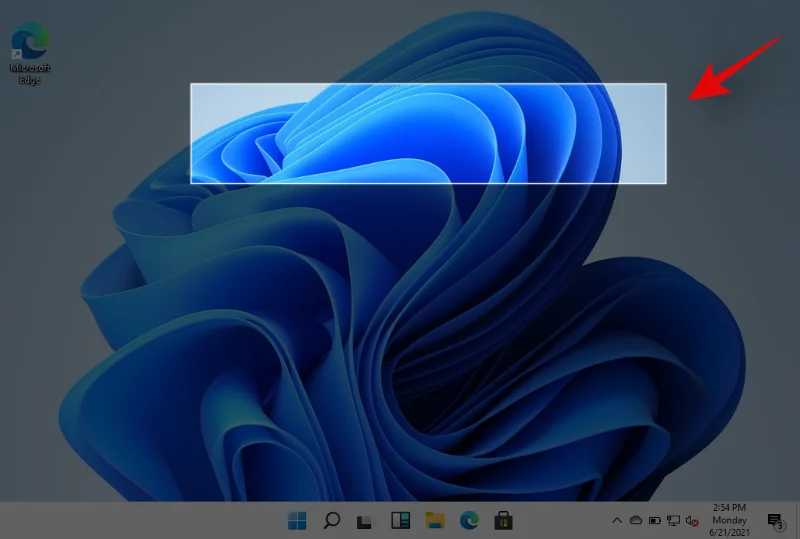Click the OneDrive cloud tray icon
Screen dimensions: 800x539
(x=635, y=521)
